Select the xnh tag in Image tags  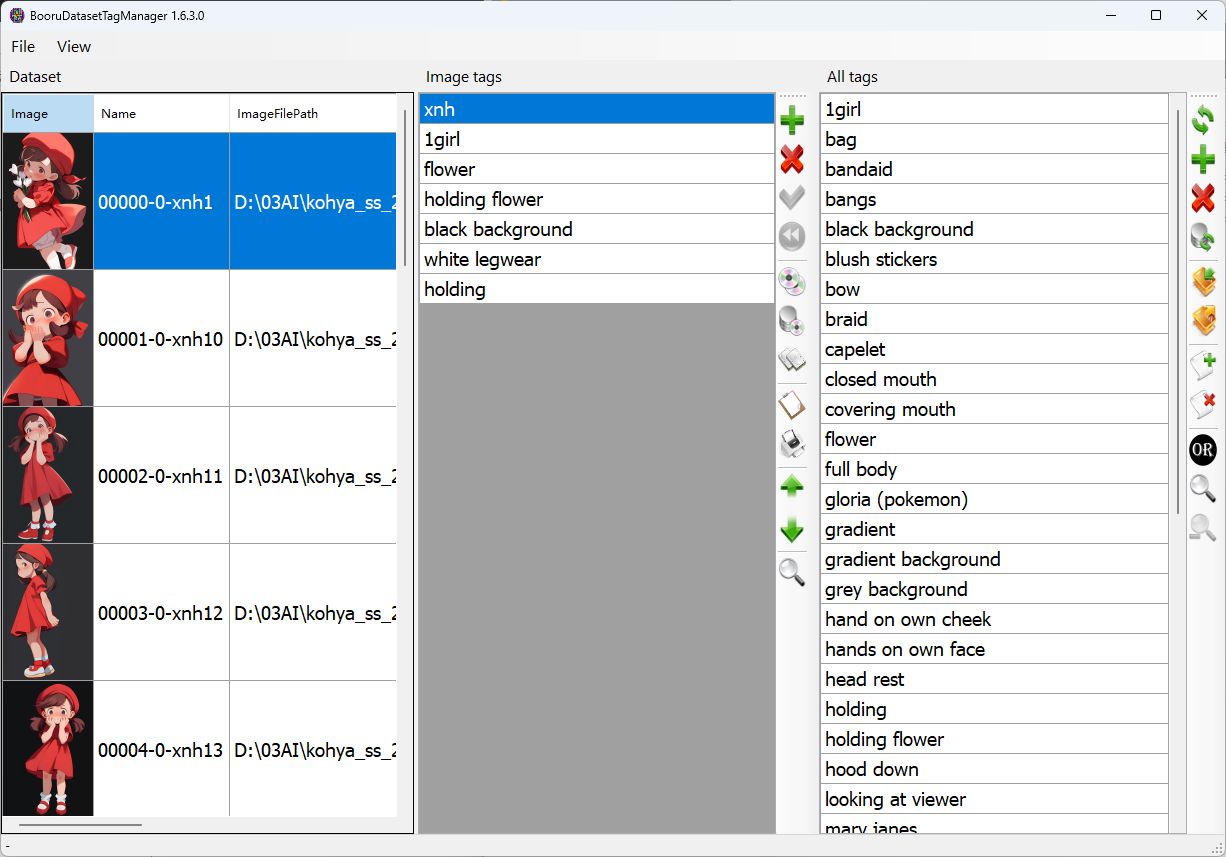pos(597,109)
